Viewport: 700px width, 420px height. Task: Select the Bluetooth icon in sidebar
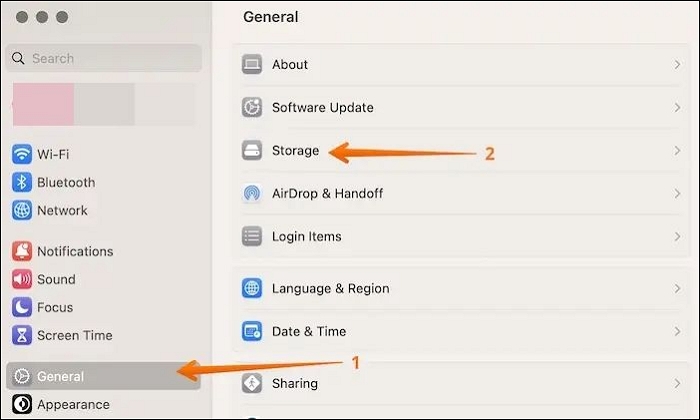click(x=22, y=183)
